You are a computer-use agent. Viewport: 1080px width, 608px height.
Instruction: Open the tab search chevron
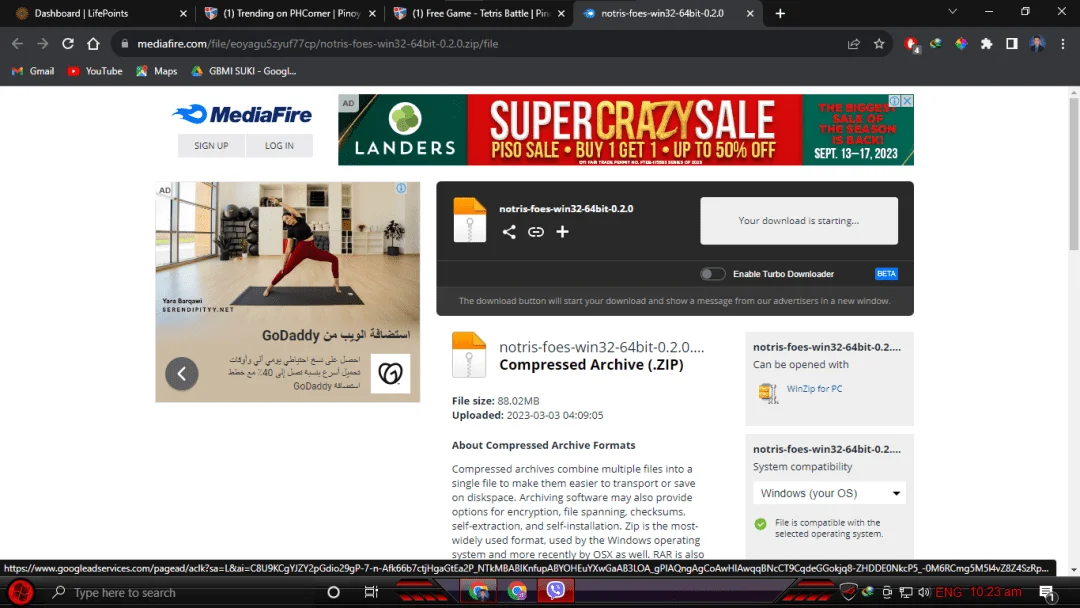coord(953,12)
